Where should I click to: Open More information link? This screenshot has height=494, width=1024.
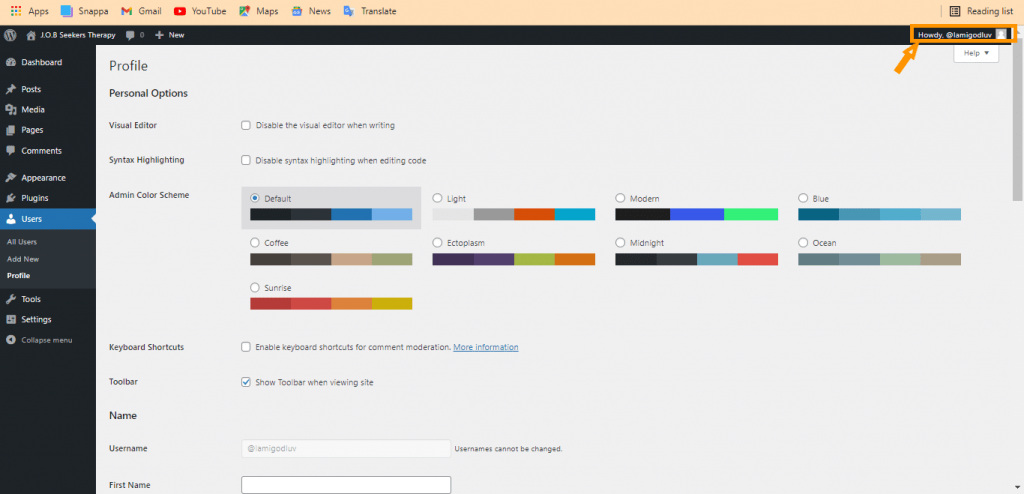(x=486, y=347)
